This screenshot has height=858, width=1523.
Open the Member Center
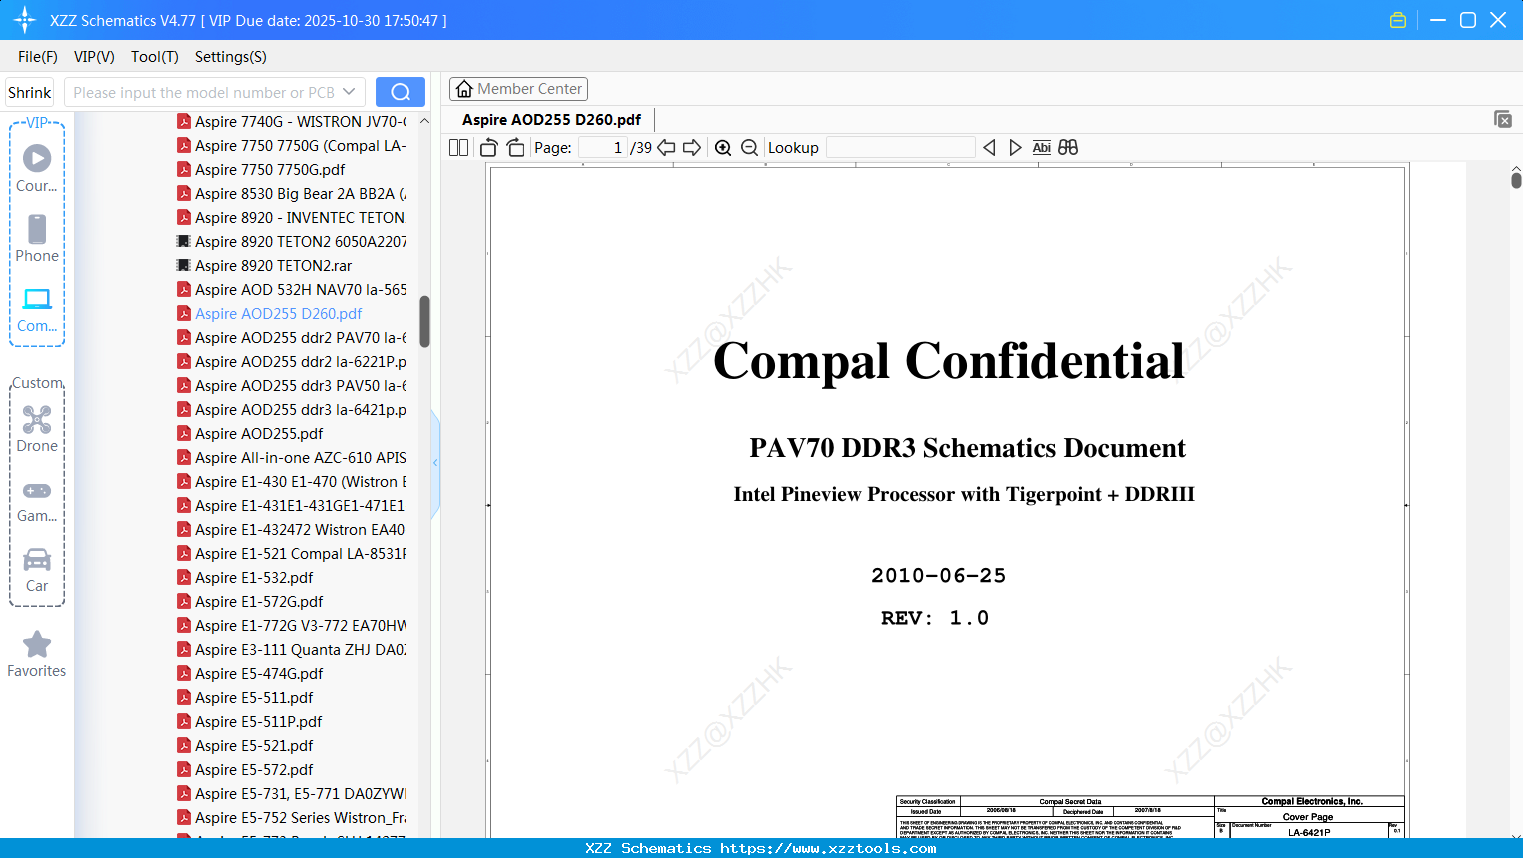click(x=518, y=89)
